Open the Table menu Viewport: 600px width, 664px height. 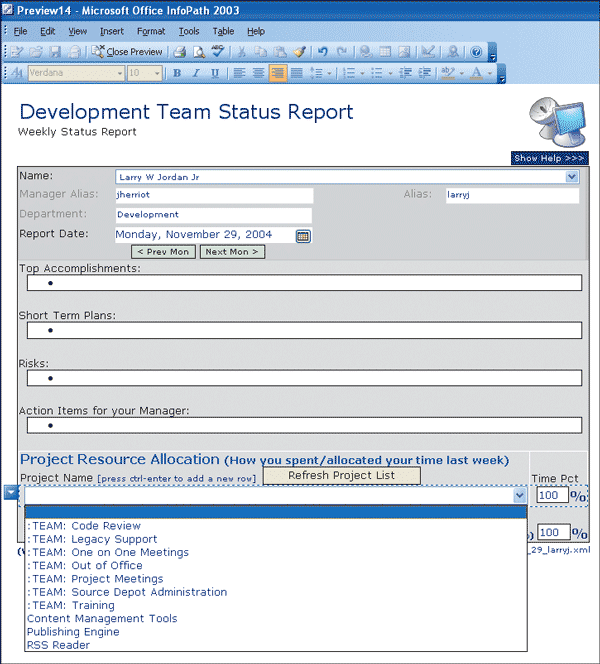(x=223, y=31)
